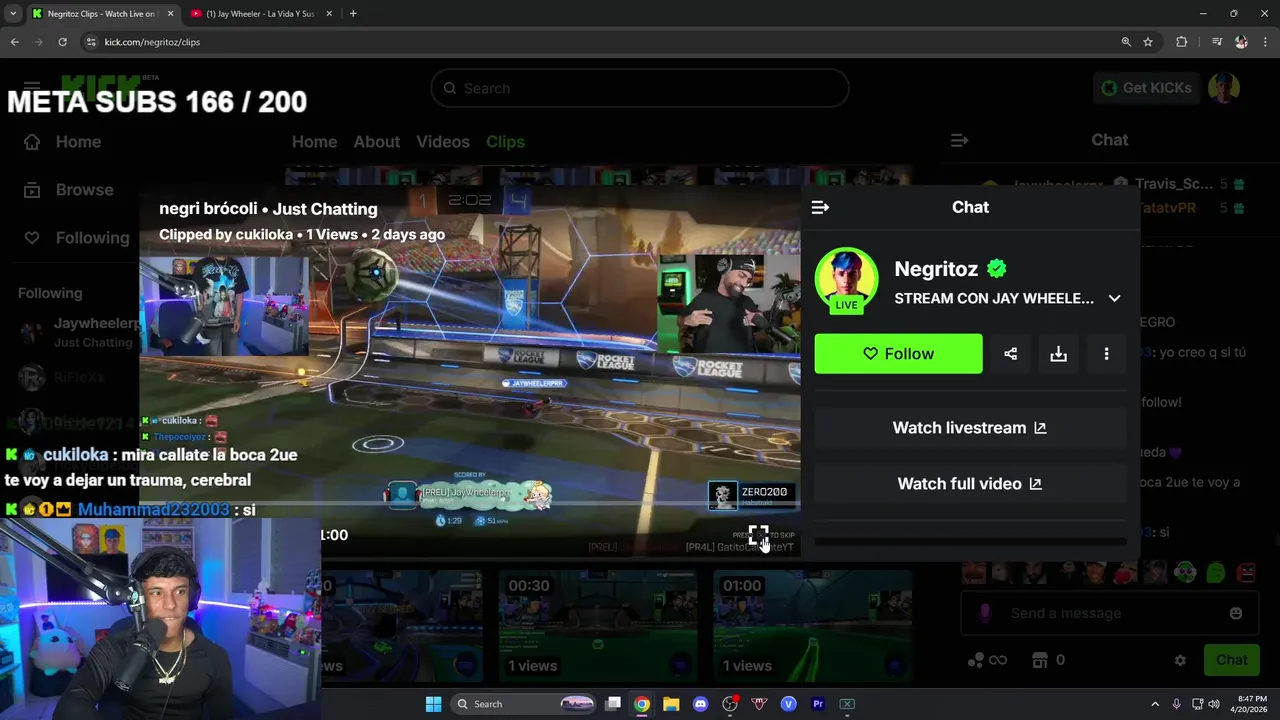The width and height of the screenshot is (1280, 720).
Task: Open chat settings gear icon
Action: [1180, 660]
